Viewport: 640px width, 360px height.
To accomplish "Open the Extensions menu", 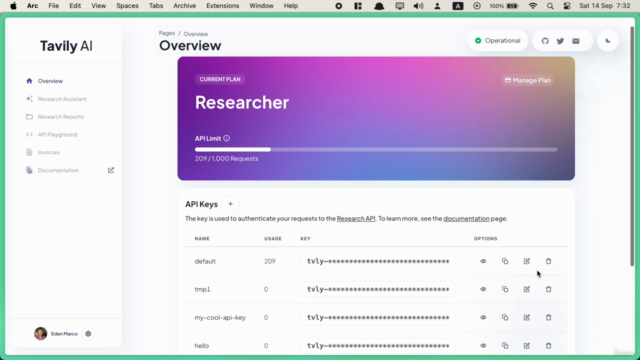I will click(x=222, y=6).
